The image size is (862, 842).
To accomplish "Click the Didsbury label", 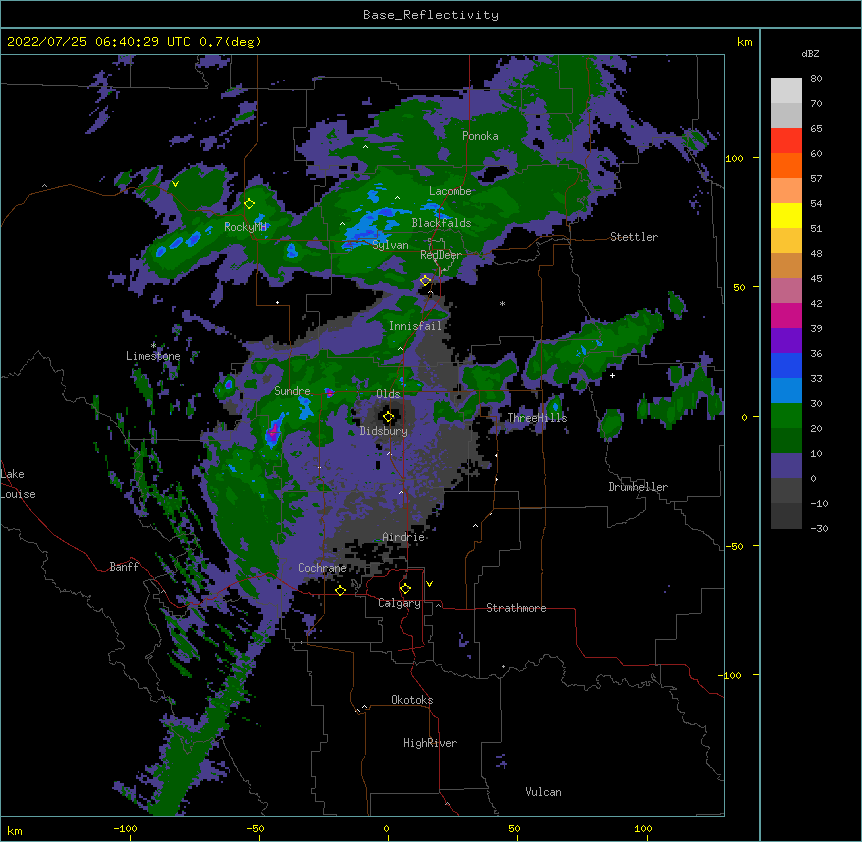I will [x=383, y=431].
